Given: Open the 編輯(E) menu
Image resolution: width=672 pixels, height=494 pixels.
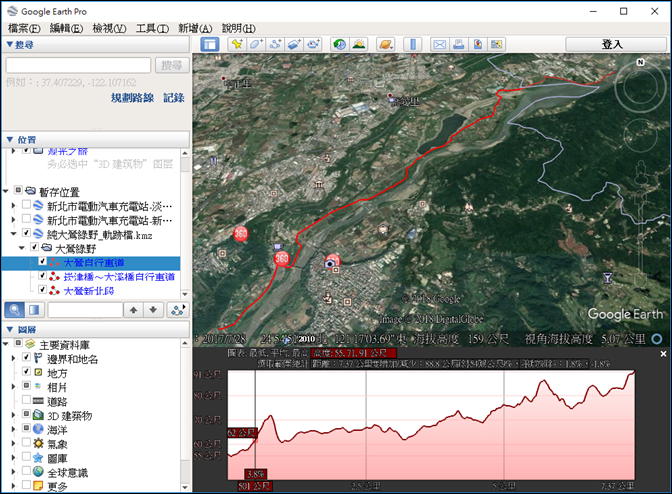Looking at the screenshot, I should (66, 29).
